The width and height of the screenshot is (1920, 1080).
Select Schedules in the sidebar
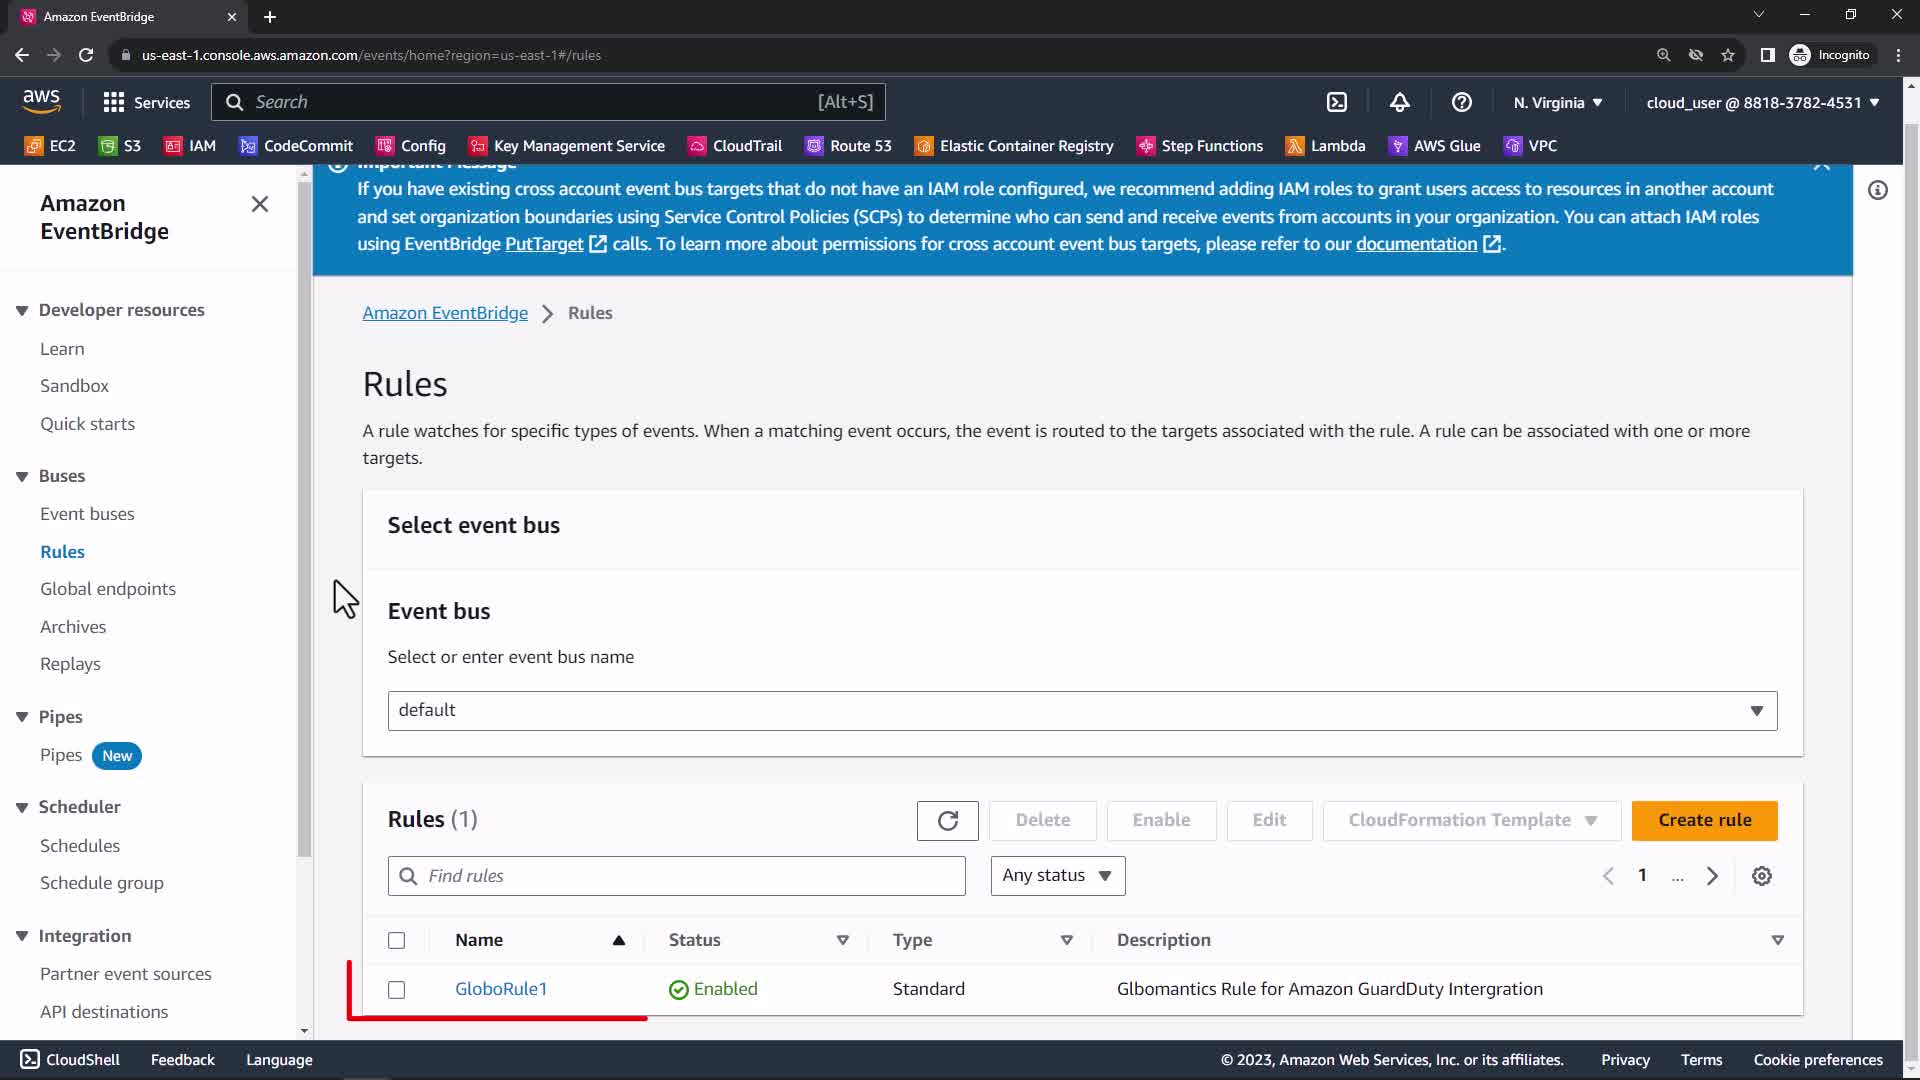tap(80, 846)
